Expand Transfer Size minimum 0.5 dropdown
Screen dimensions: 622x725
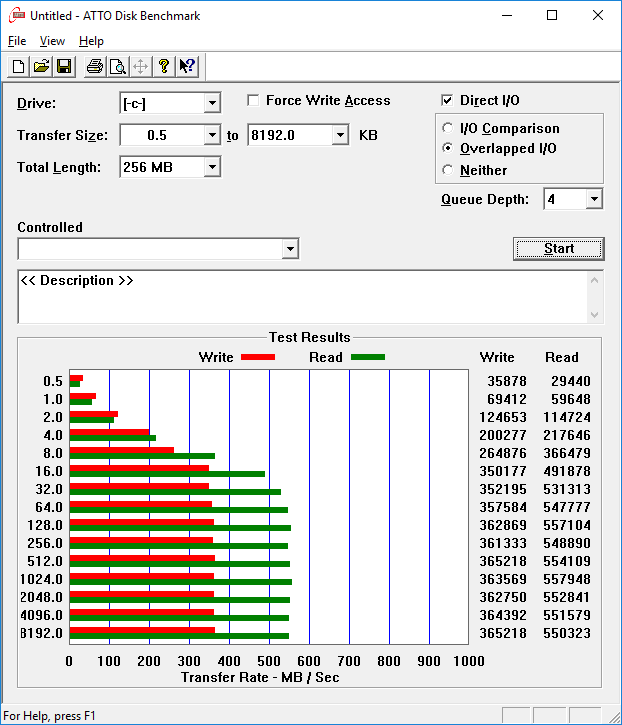pos(212,135)
